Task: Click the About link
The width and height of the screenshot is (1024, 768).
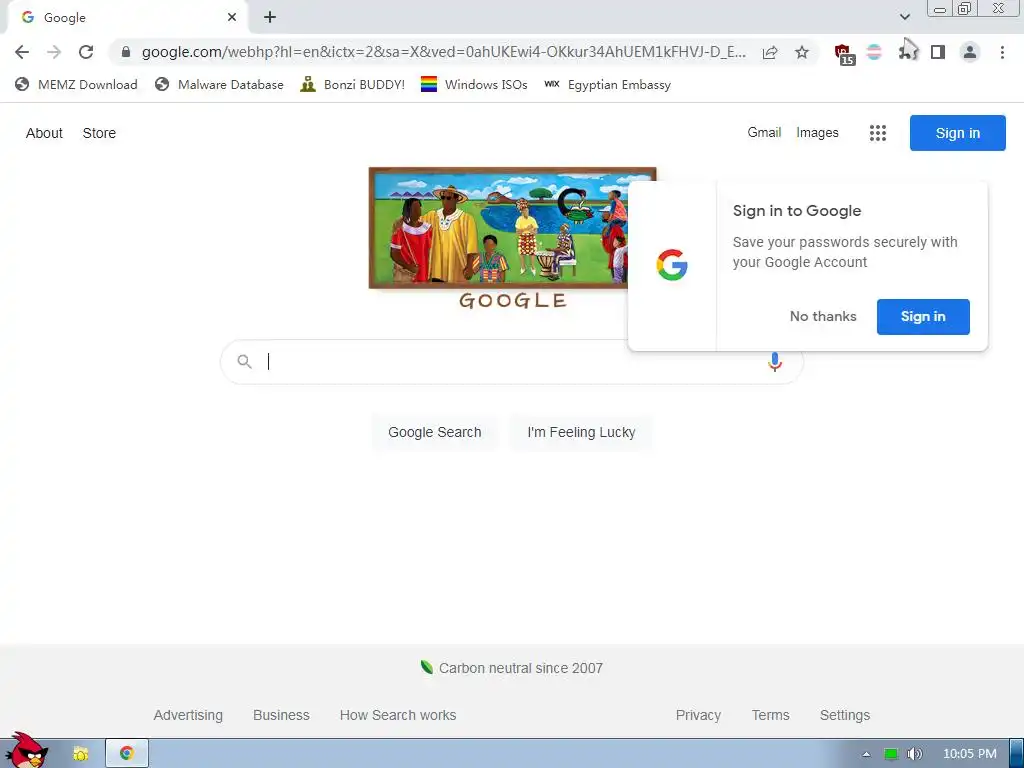Action: pyautogui.click(x=44, y=133)
